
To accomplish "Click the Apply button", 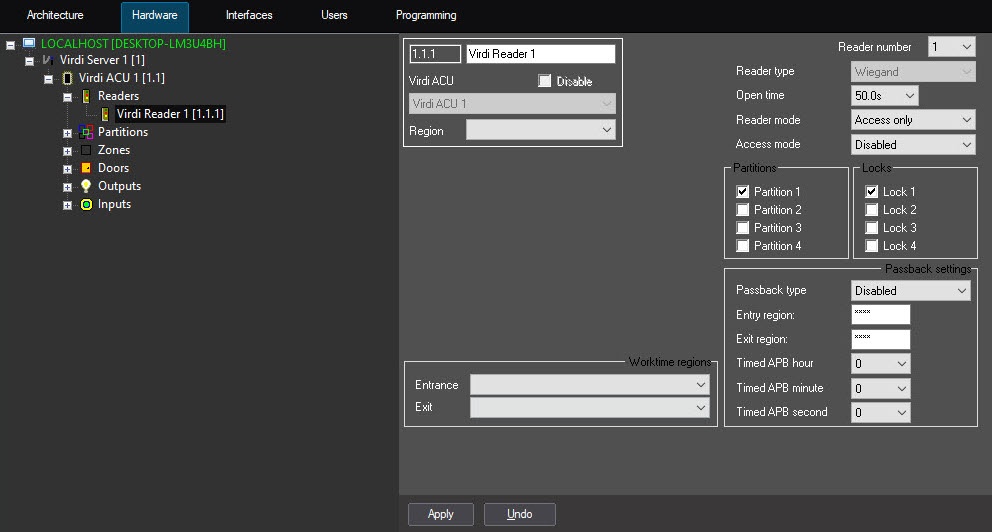I will (x=440, y=514).
